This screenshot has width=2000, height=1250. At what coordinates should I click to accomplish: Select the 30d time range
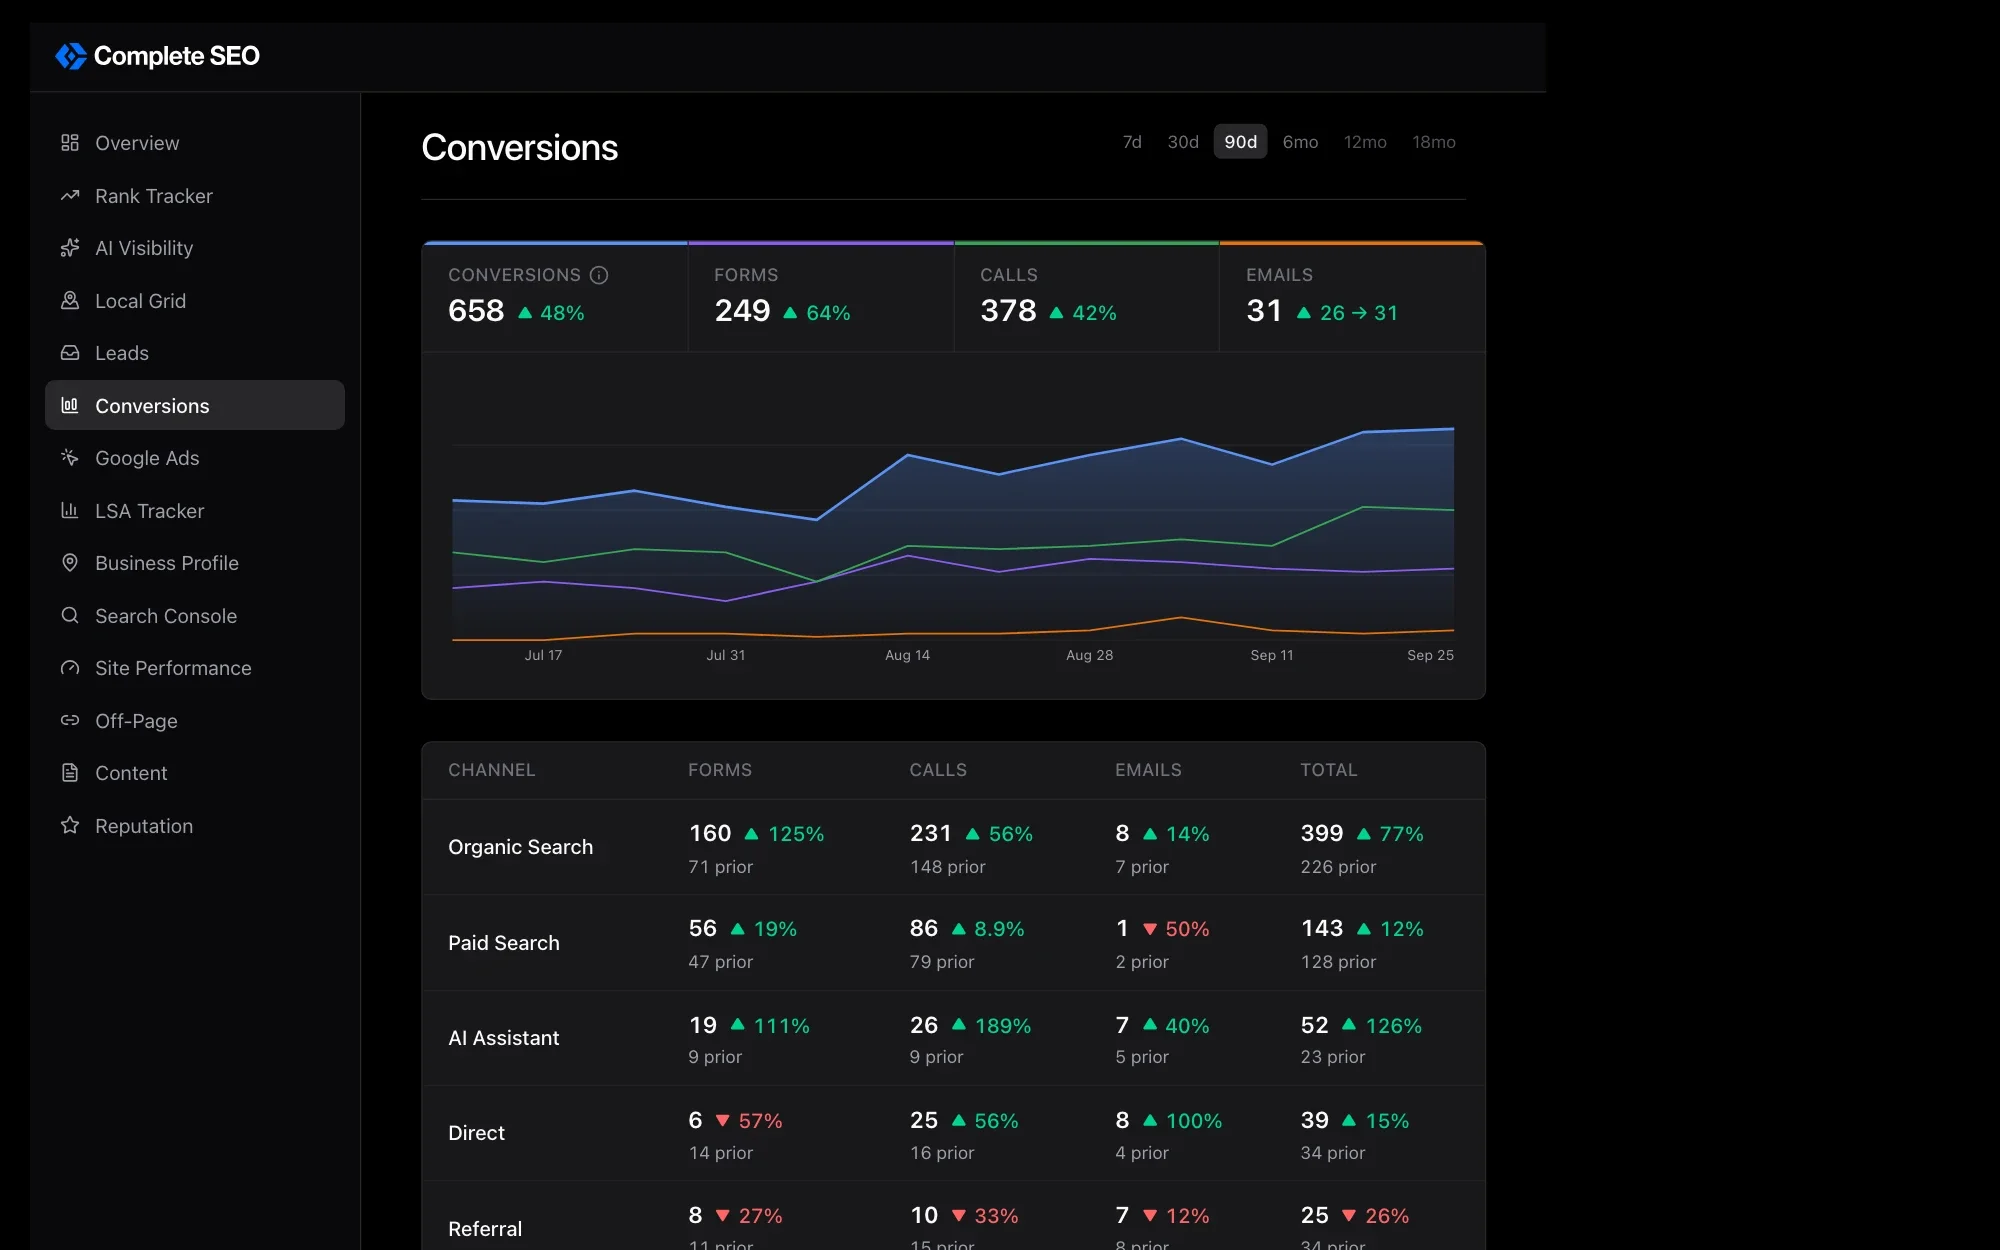[x=1183, y=142]
